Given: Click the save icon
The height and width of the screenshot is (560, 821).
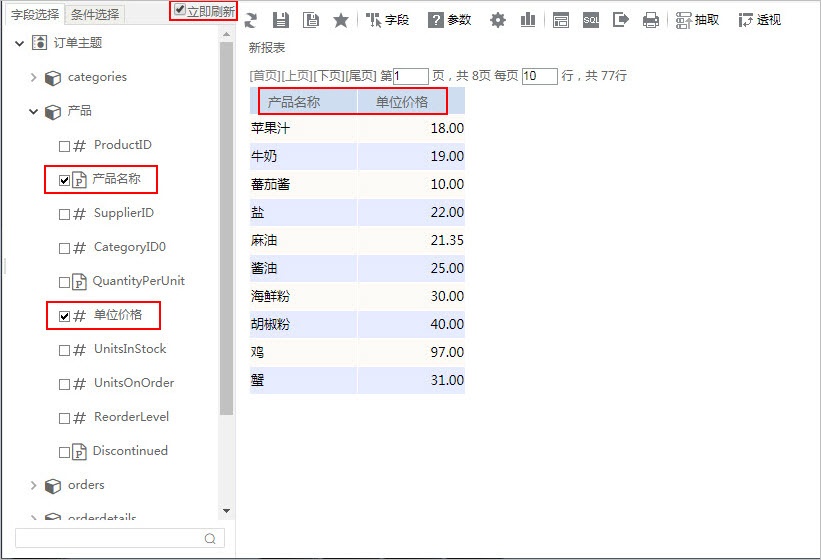Looking at the screenshot, I should coord(281,20).
